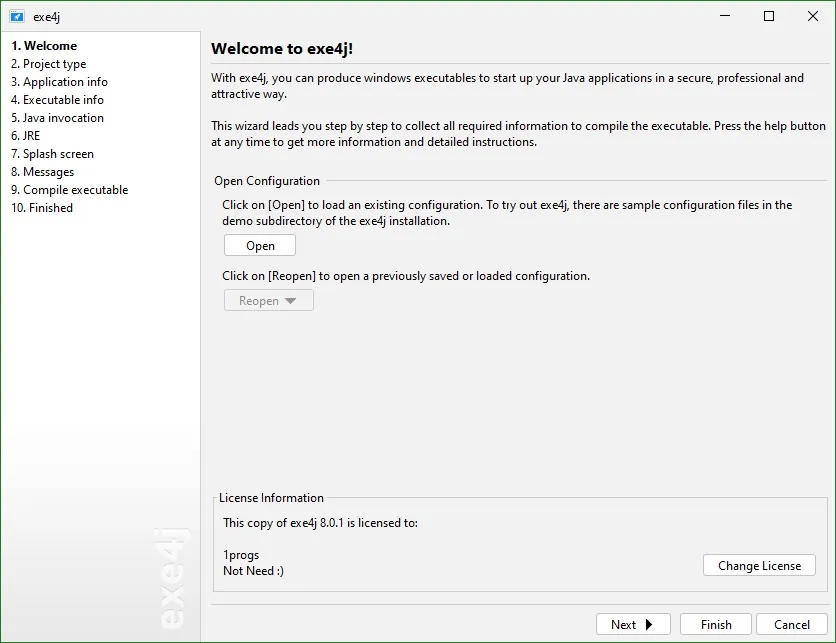Select step 7 Splash screen
Screen dimensions: 836x643
tap(52, 154)
